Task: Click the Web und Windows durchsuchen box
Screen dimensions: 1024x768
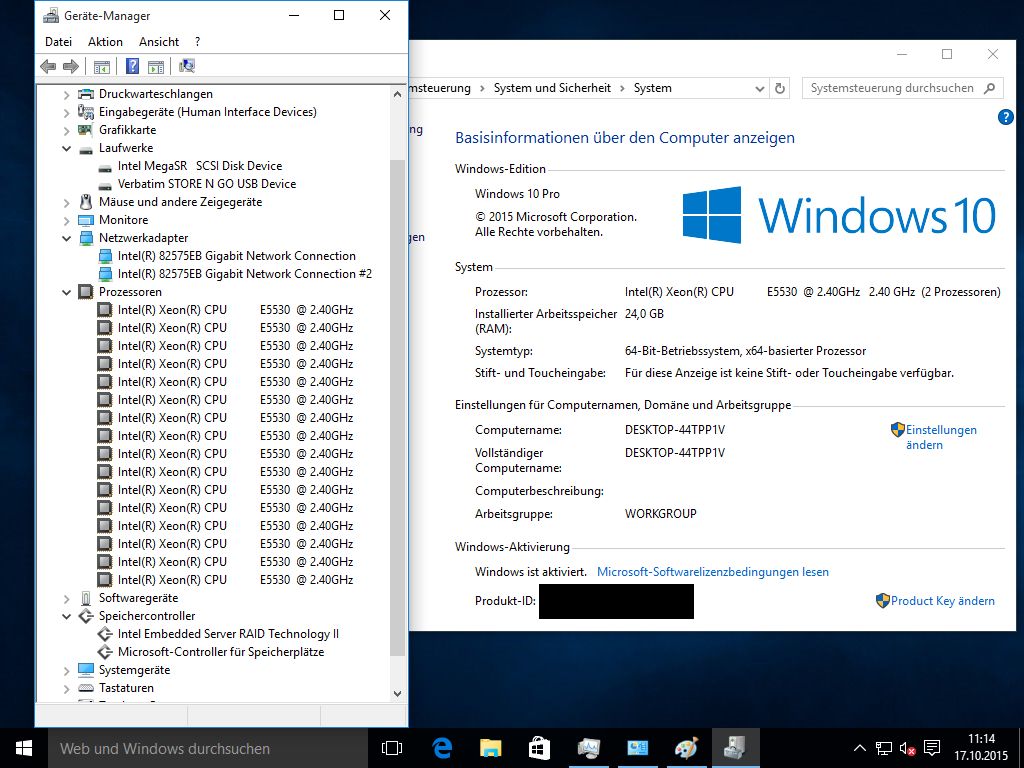Action: tap(208, 748)
